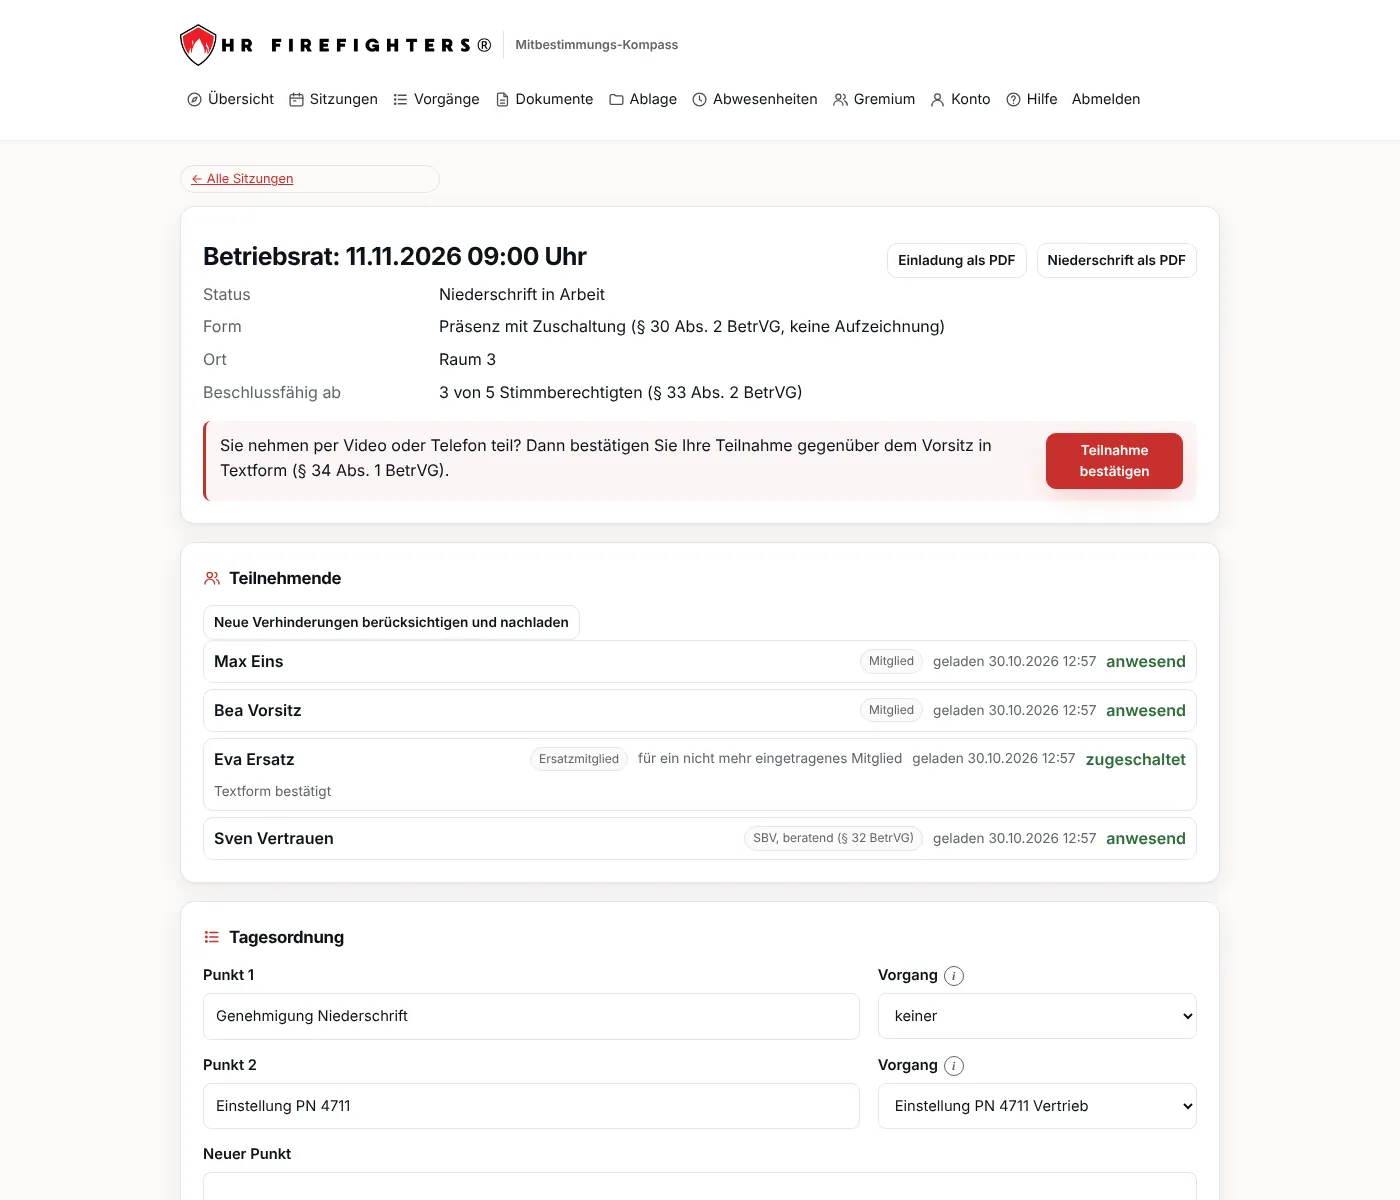
Task: Open the Vorgang dropdown showing Einstellung PN 4711 Vertrieb
Action: 1037,1106
